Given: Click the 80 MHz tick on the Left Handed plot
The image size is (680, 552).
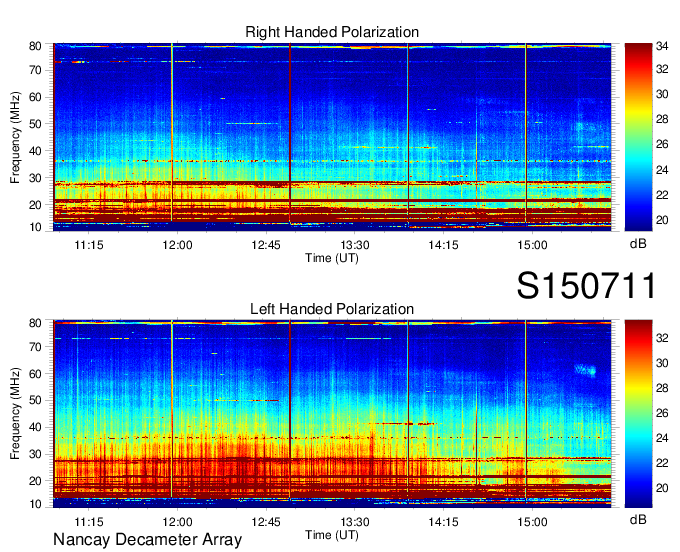Looking at the screenshot, I should click(35, 323).
